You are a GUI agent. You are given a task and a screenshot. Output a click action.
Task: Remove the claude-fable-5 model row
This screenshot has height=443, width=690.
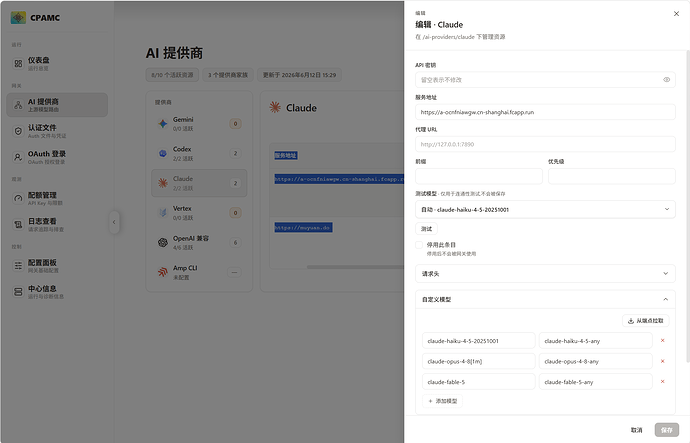(662, 381)
